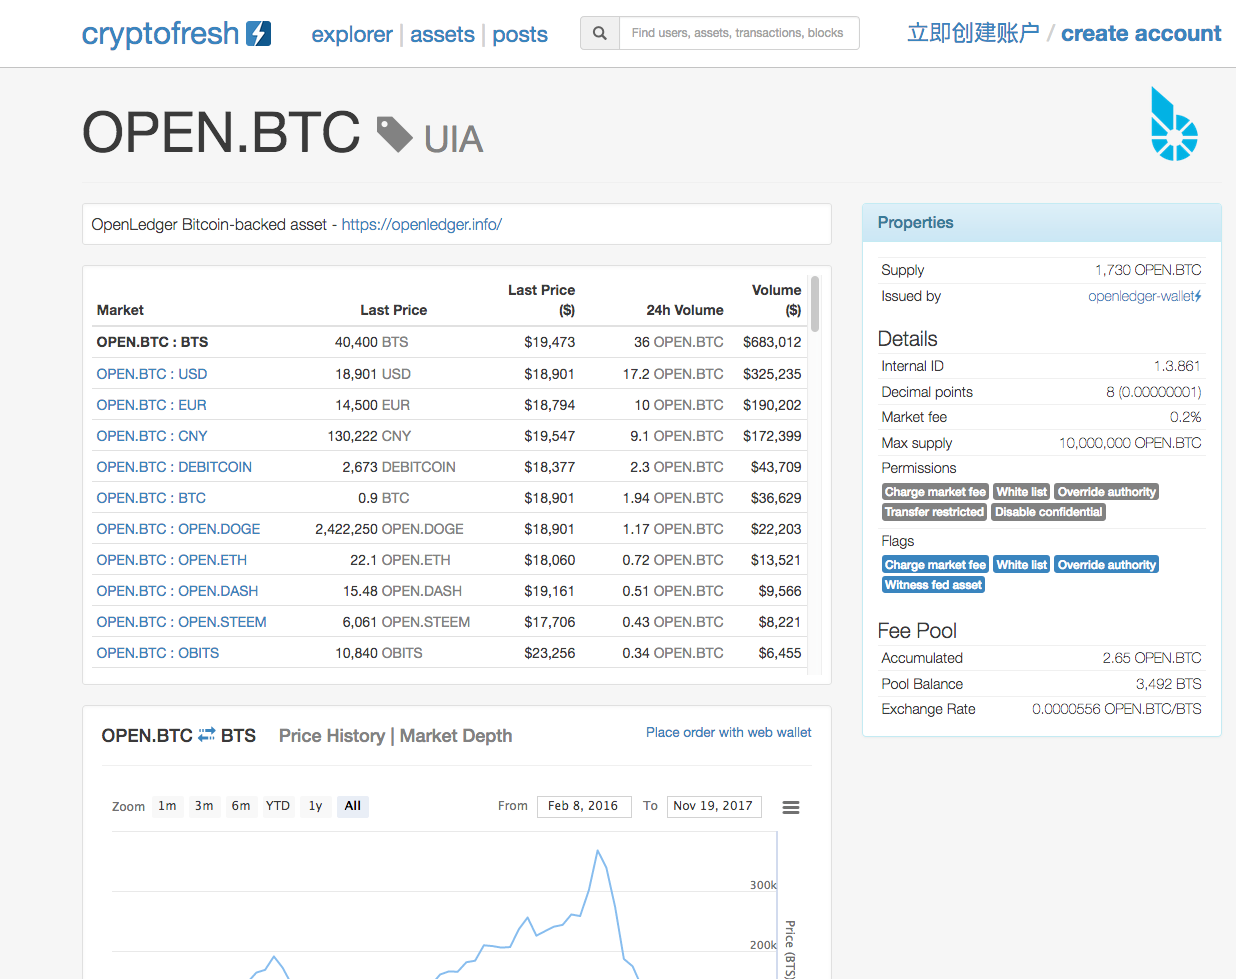The image size is (1236, 979).
Task: Click the cryptofresh lightning bolt logo icon
Action: tap(259, 34)
